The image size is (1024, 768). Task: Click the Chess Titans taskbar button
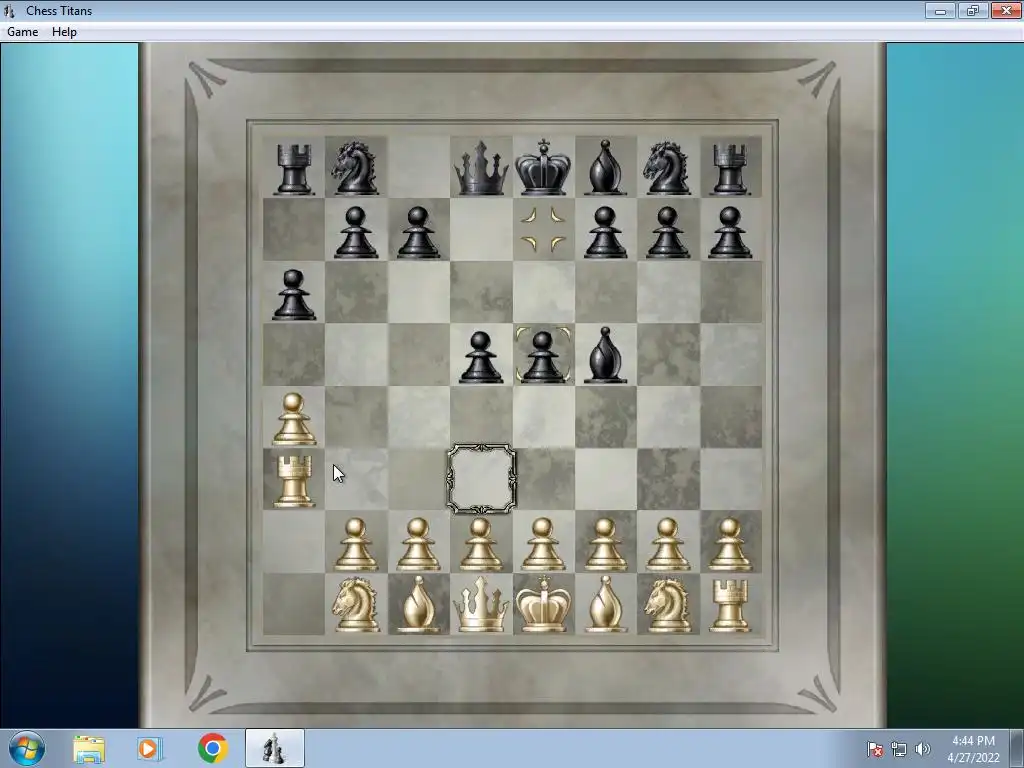coord(275,748)
